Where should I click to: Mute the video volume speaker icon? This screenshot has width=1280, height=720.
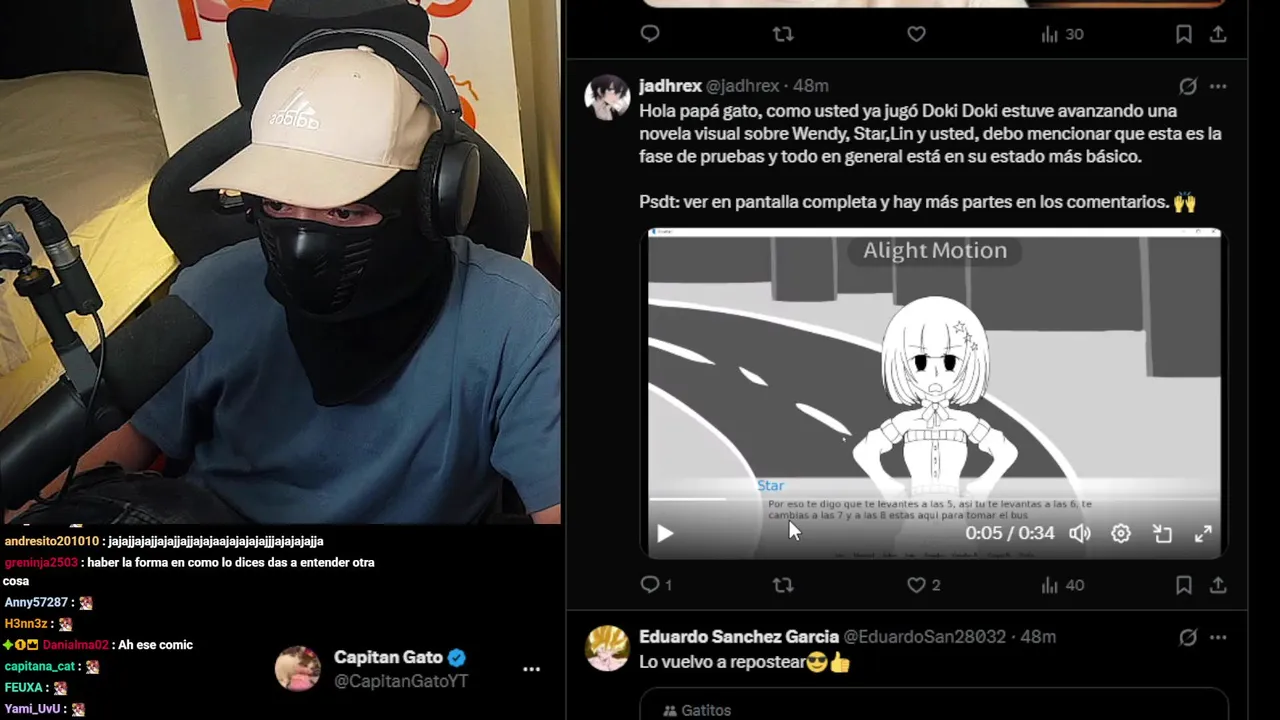point(1080,534)
